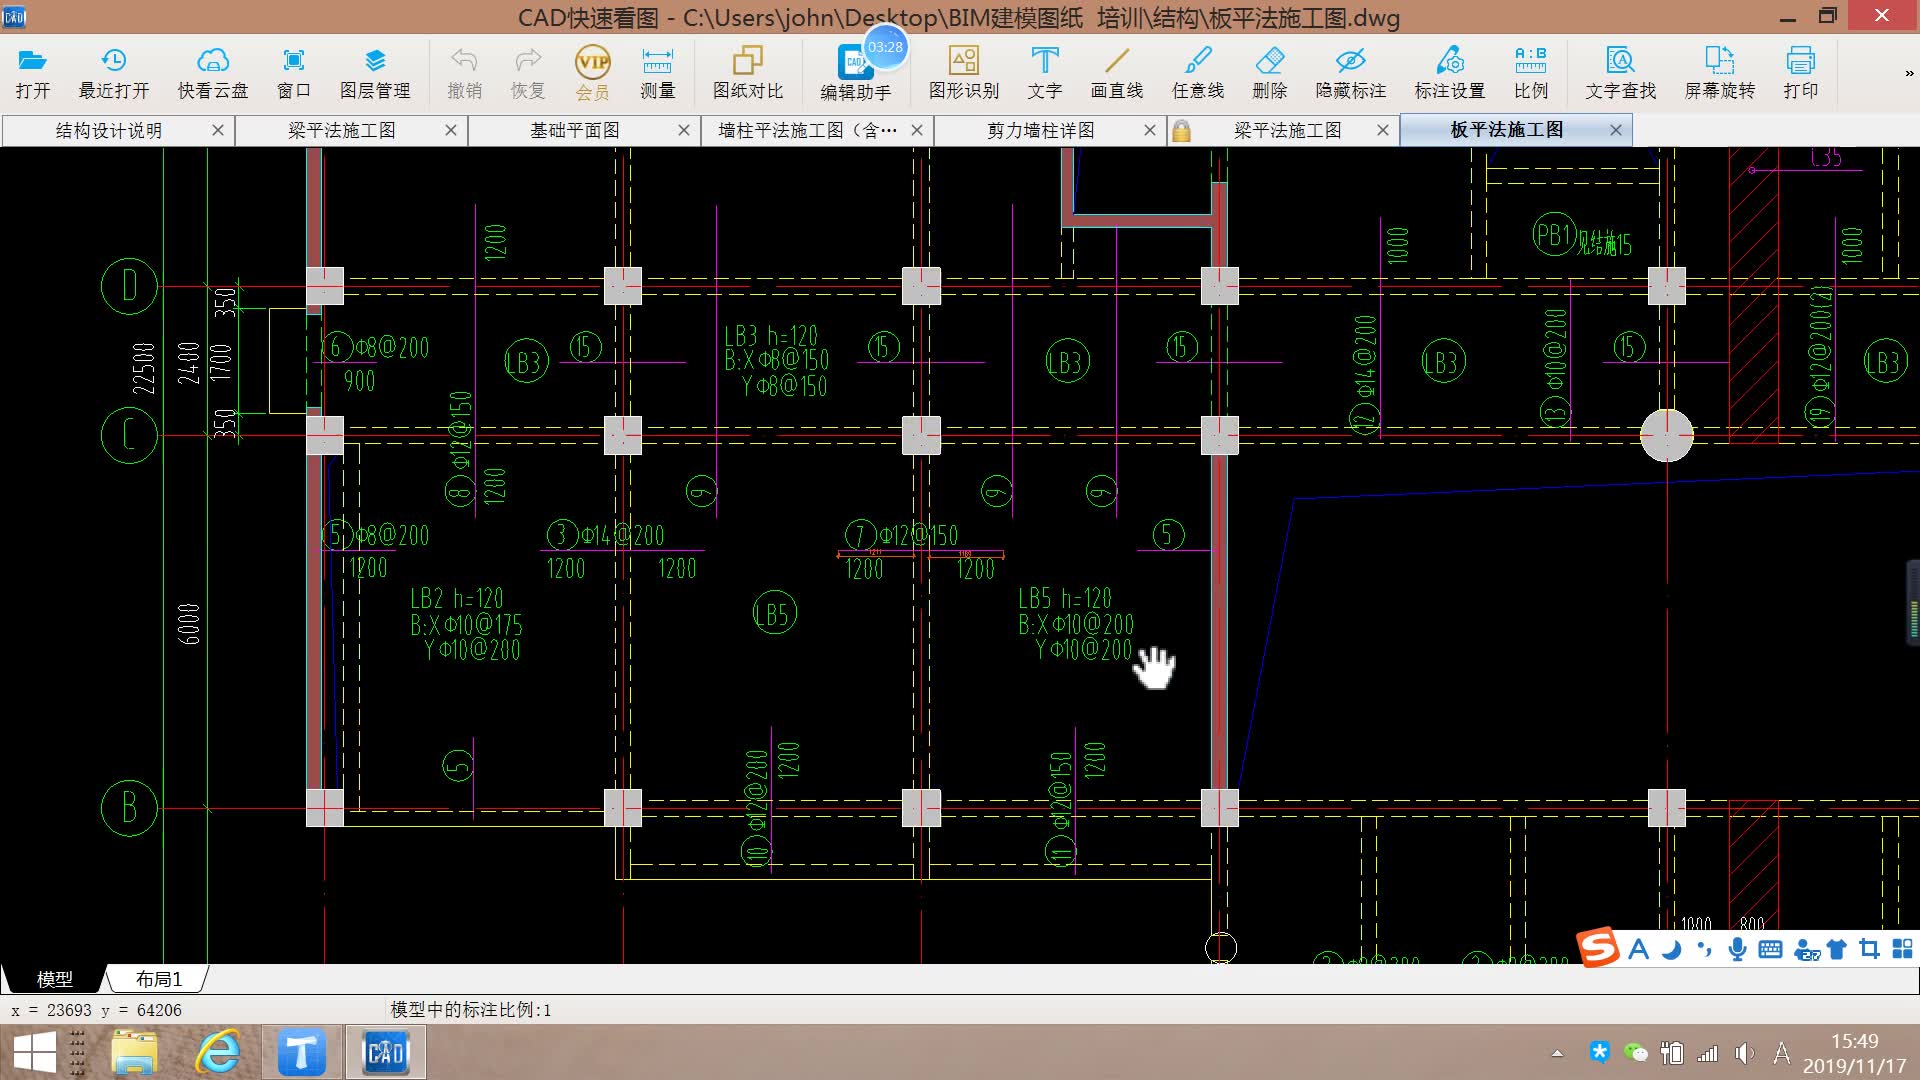
Task: Toggle the lock icon beside 梁平法施工图 tab
Action: [1181, 131]
